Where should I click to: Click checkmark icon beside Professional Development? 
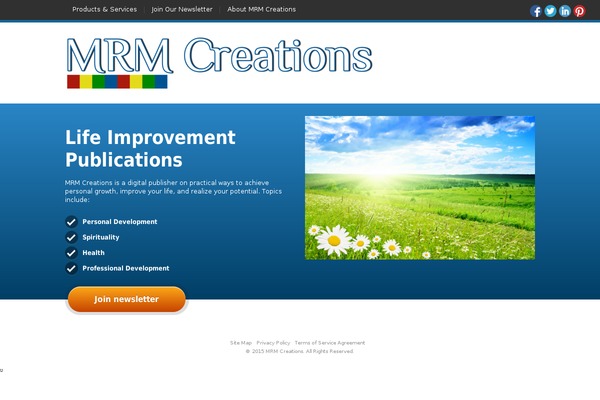71,268
